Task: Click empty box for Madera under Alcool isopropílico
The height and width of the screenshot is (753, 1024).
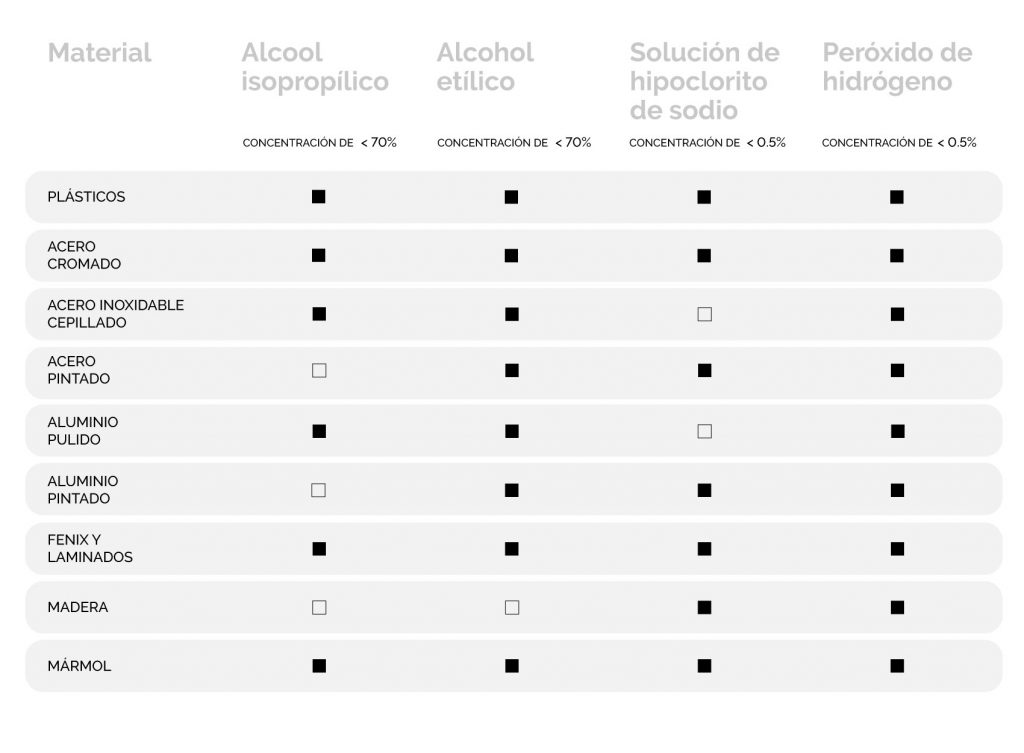Action: 319,607
